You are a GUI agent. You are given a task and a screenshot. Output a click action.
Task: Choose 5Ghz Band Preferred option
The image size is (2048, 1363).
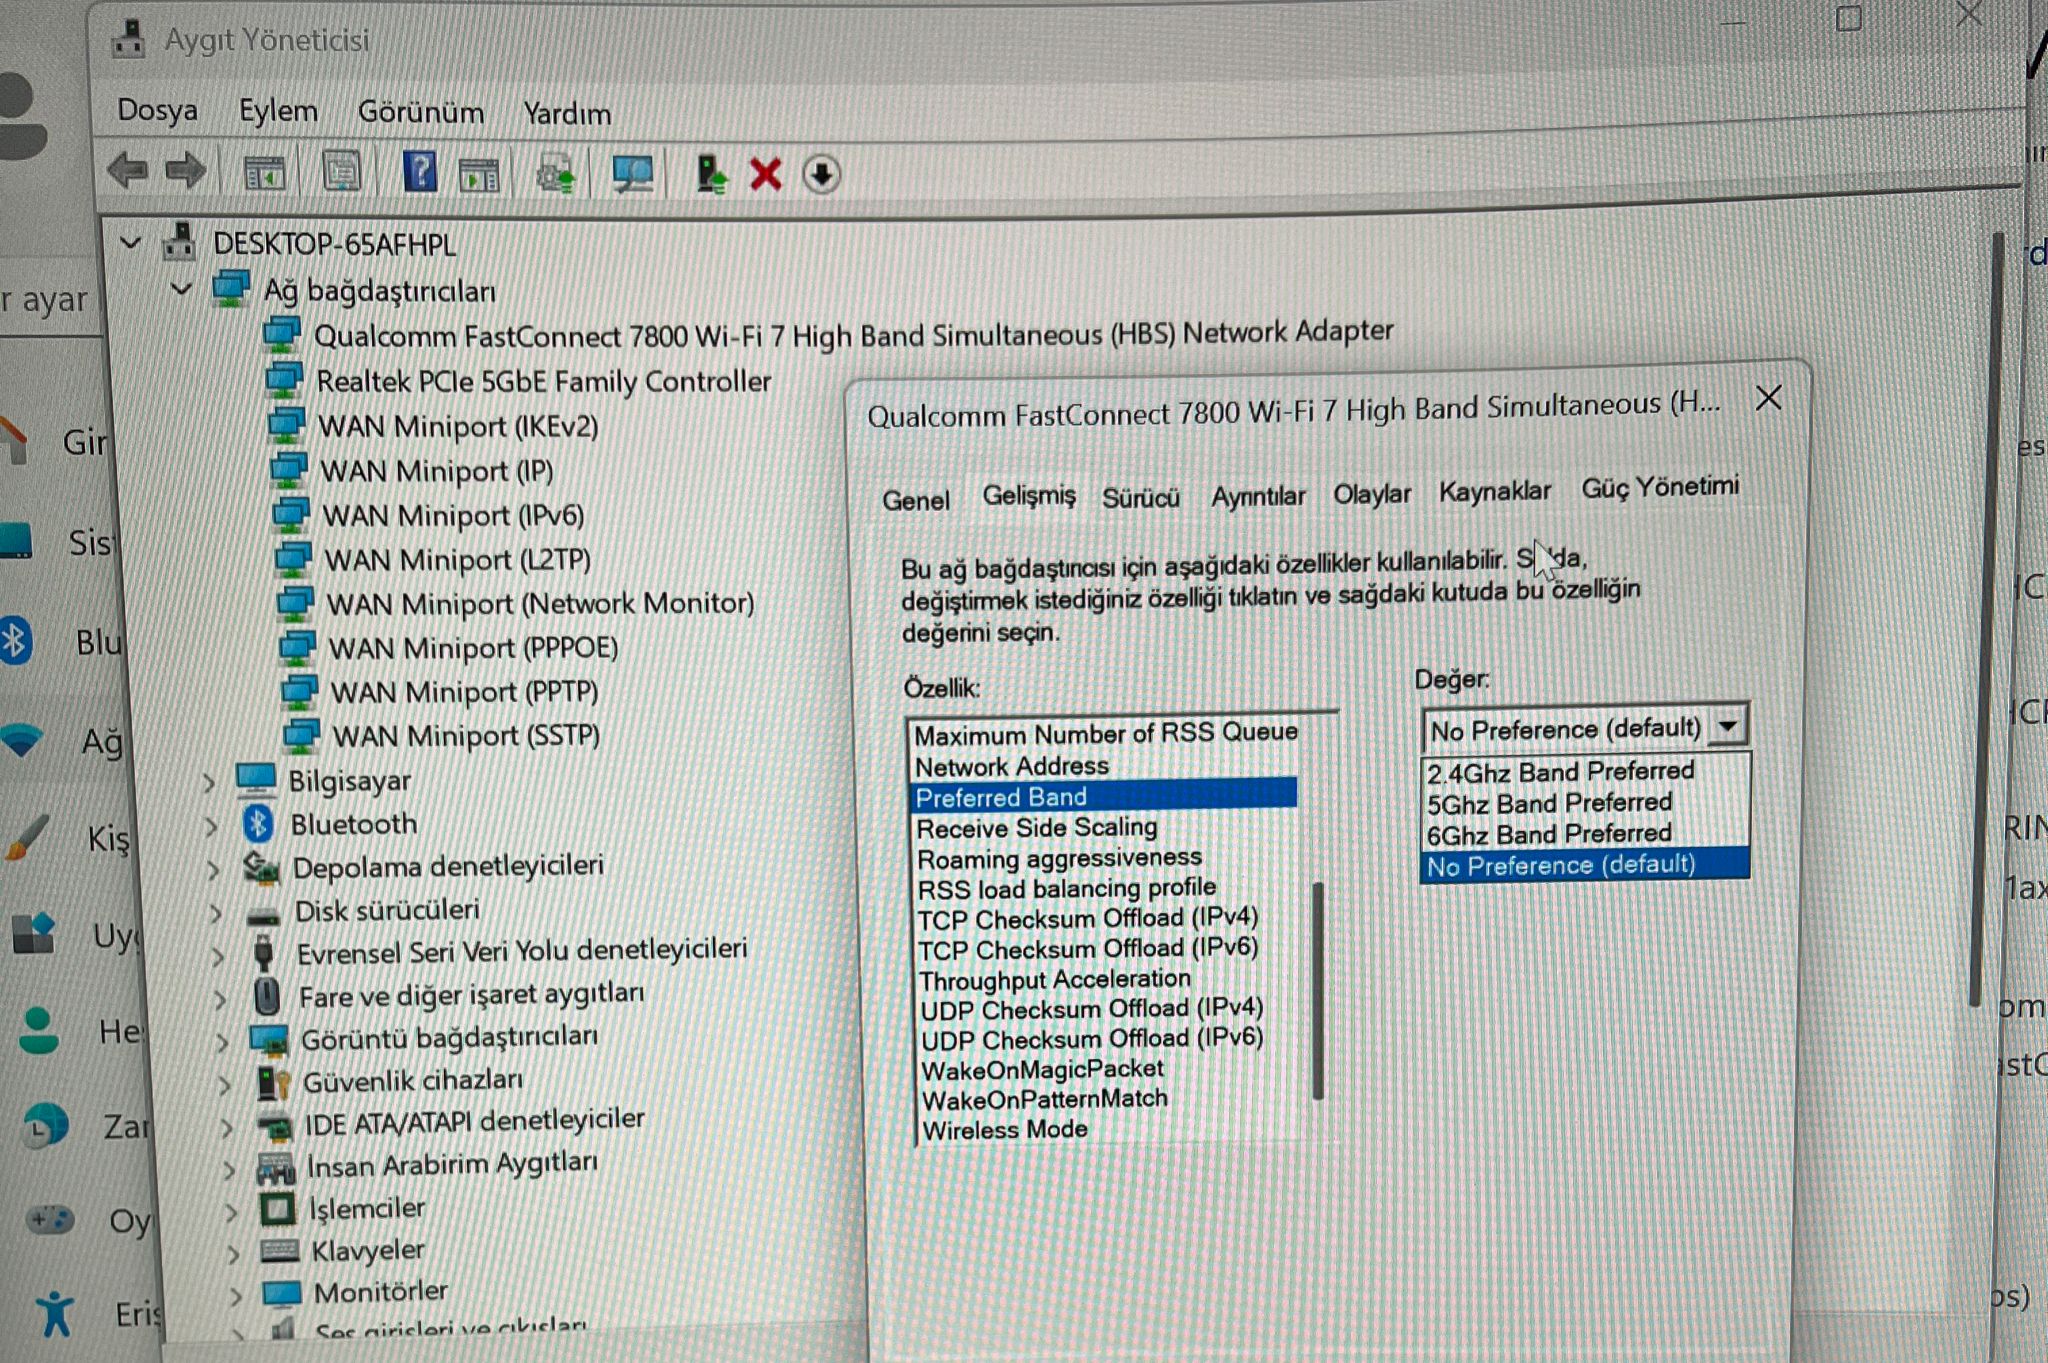pyautogui.click(x=1549, y=804)
